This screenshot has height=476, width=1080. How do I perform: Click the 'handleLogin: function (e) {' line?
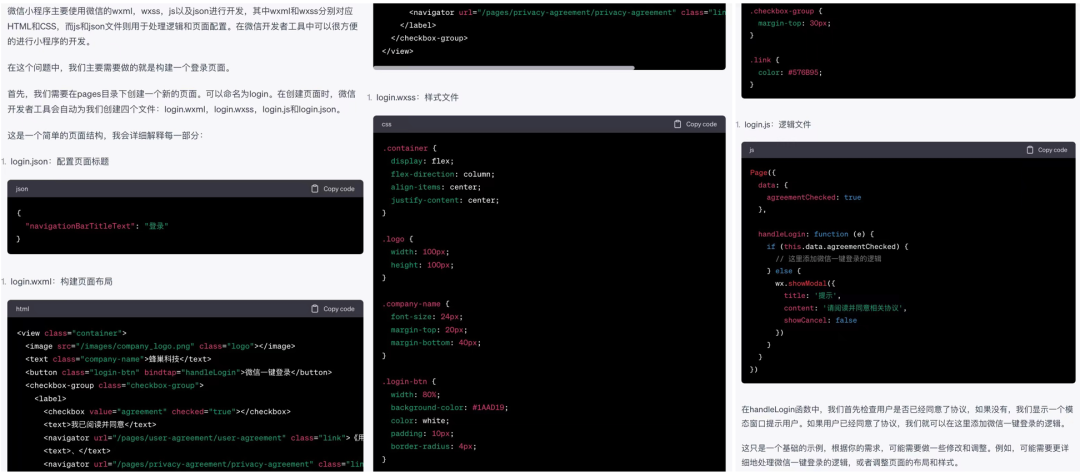click(x=816, y=234)
